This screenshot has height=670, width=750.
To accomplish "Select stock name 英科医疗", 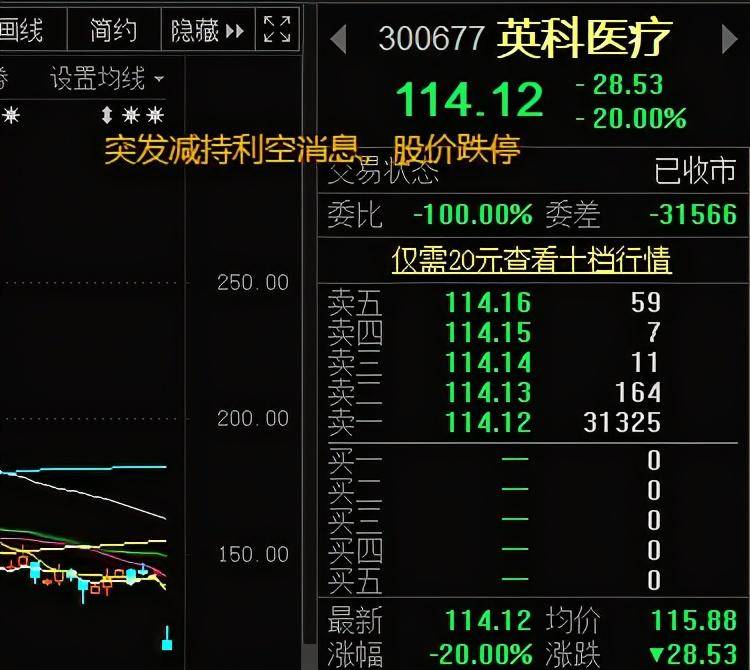I will click(x=585, y=38).
